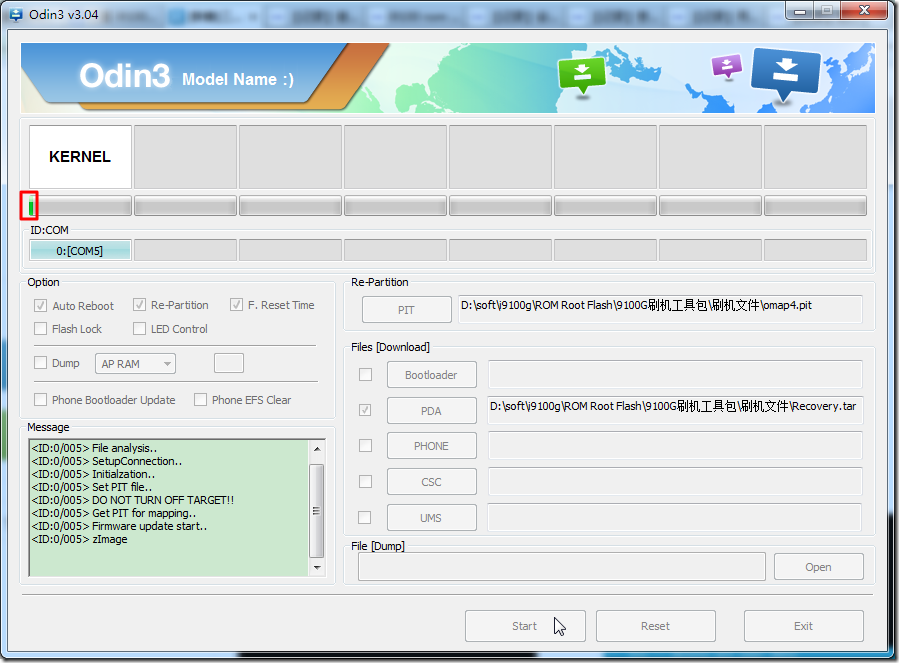Viewport: 899px width, 663px height.
Task: Click the UMS file path field
Action: click(x=675, y=517)
